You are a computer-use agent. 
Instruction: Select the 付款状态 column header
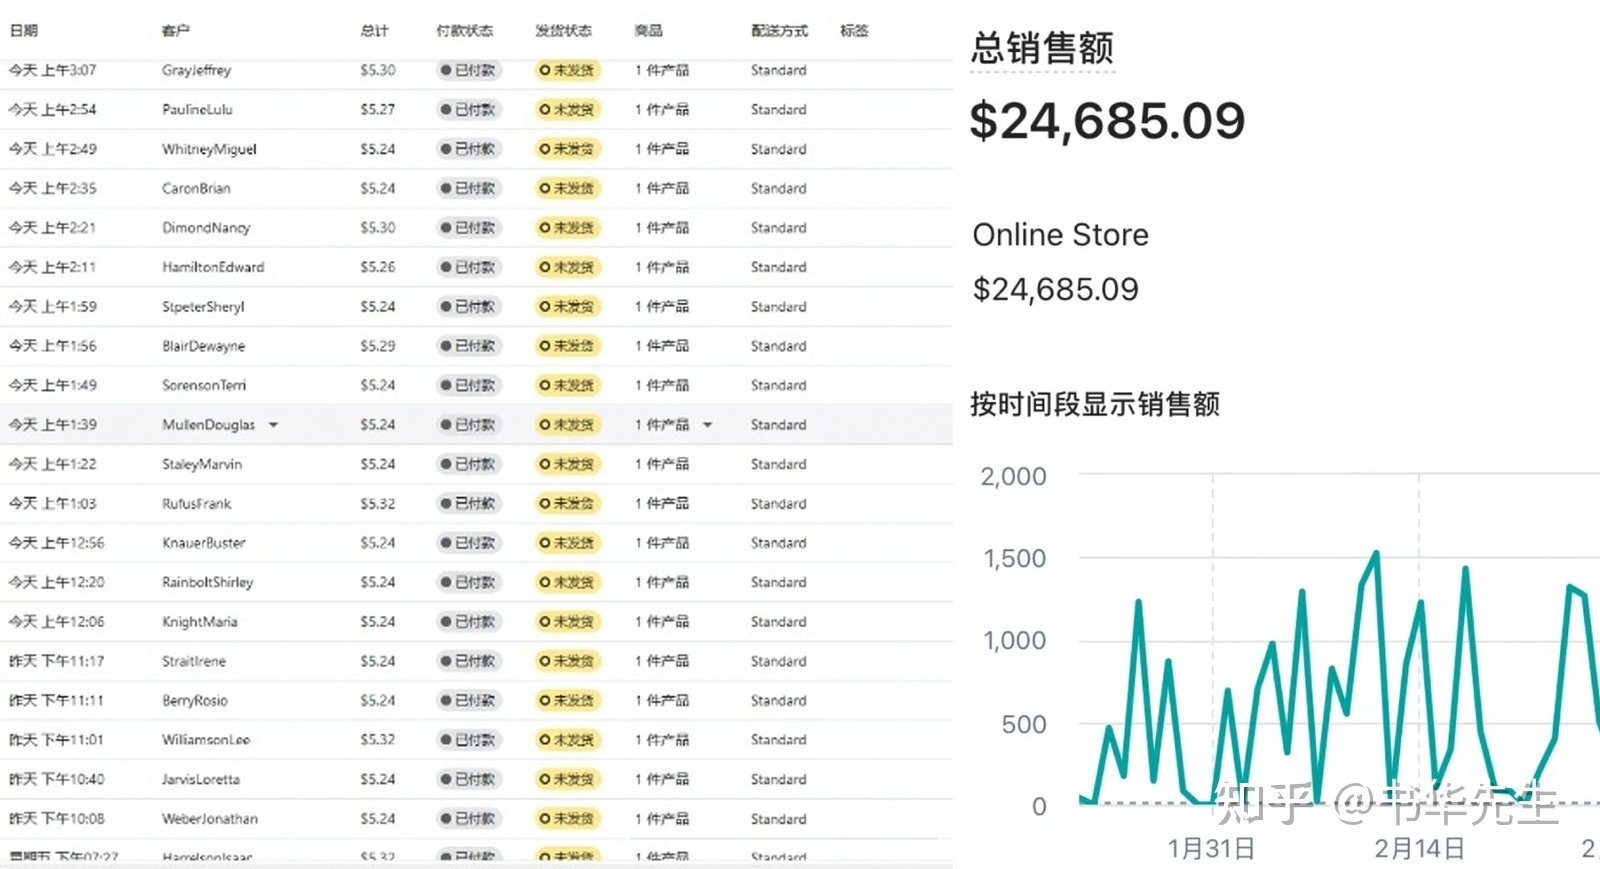[465, 31]
